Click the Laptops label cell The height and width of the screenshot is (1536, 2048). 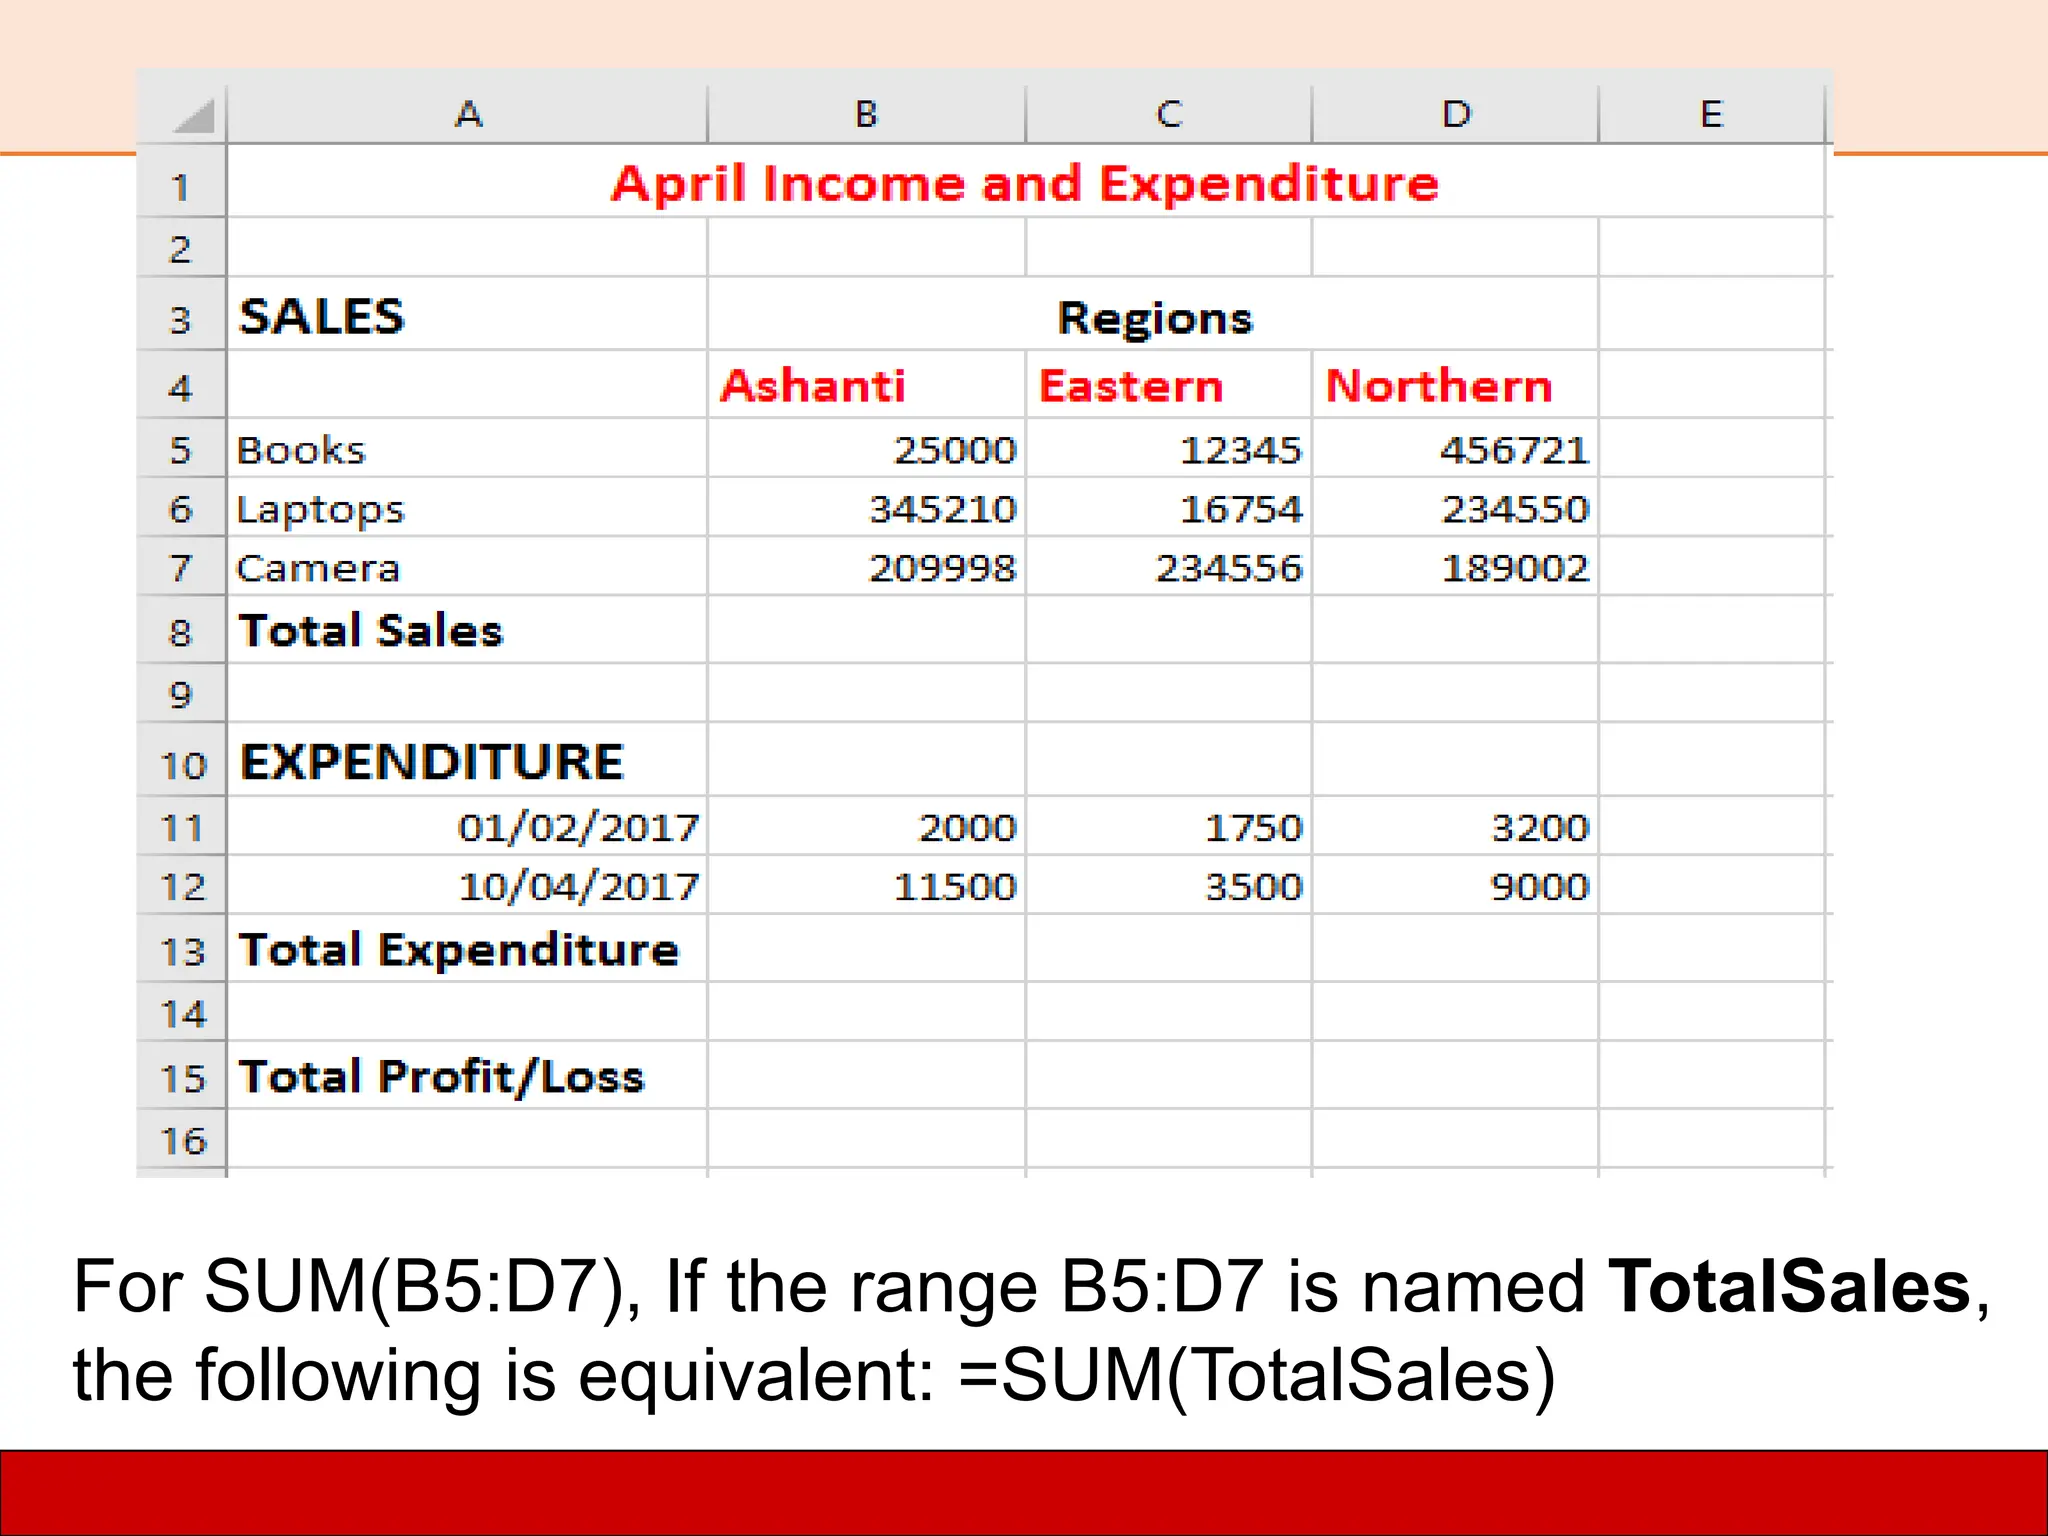click(x=467, y=507)
